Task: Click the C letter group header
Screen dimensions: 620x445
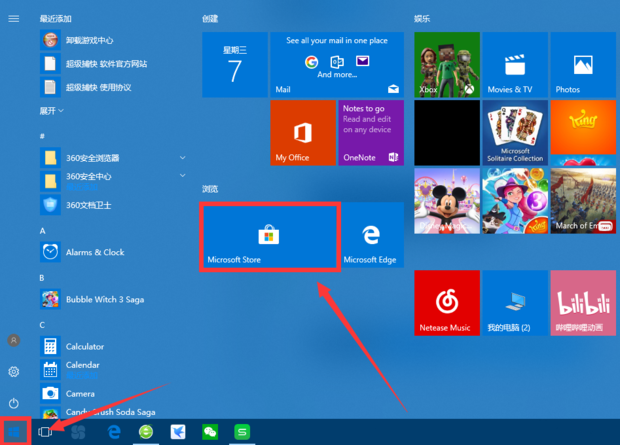Action: pos(42,325)
